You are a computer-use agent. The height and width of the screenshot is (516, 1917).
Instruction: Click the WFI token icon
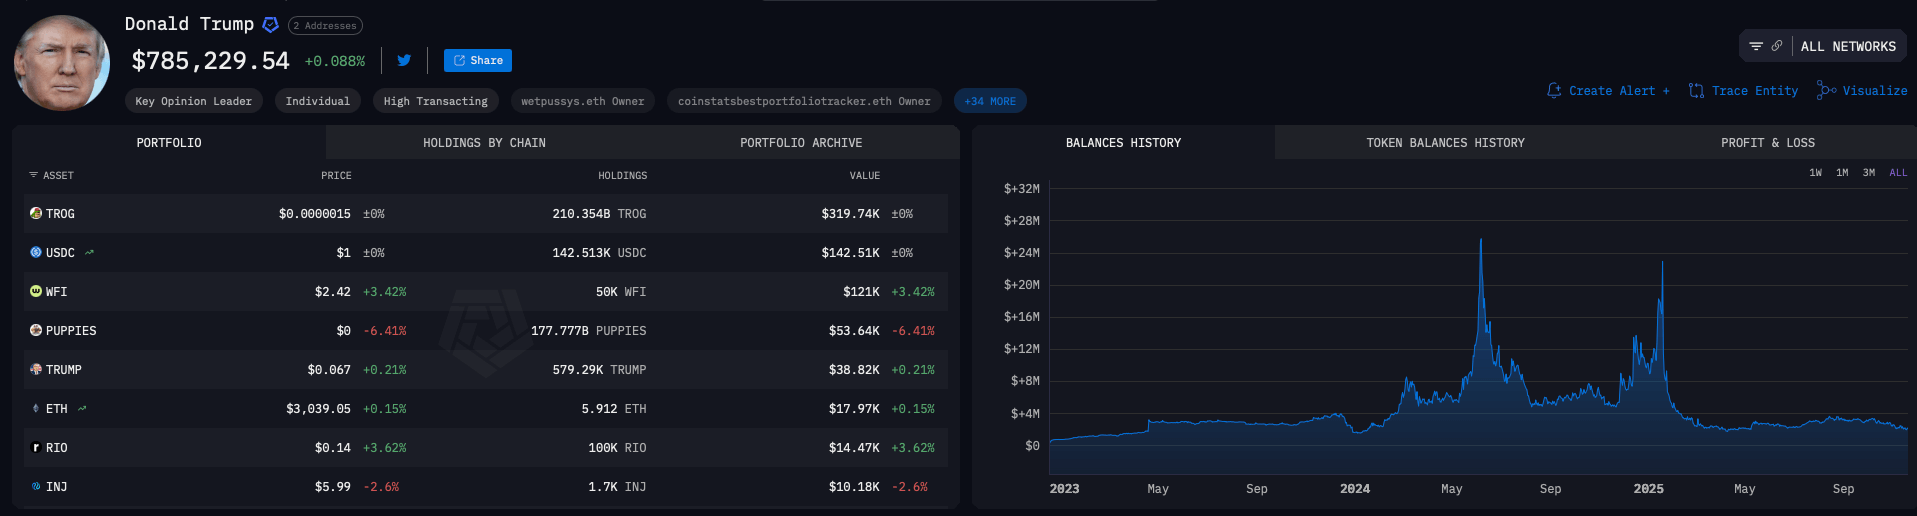point(36,292)
